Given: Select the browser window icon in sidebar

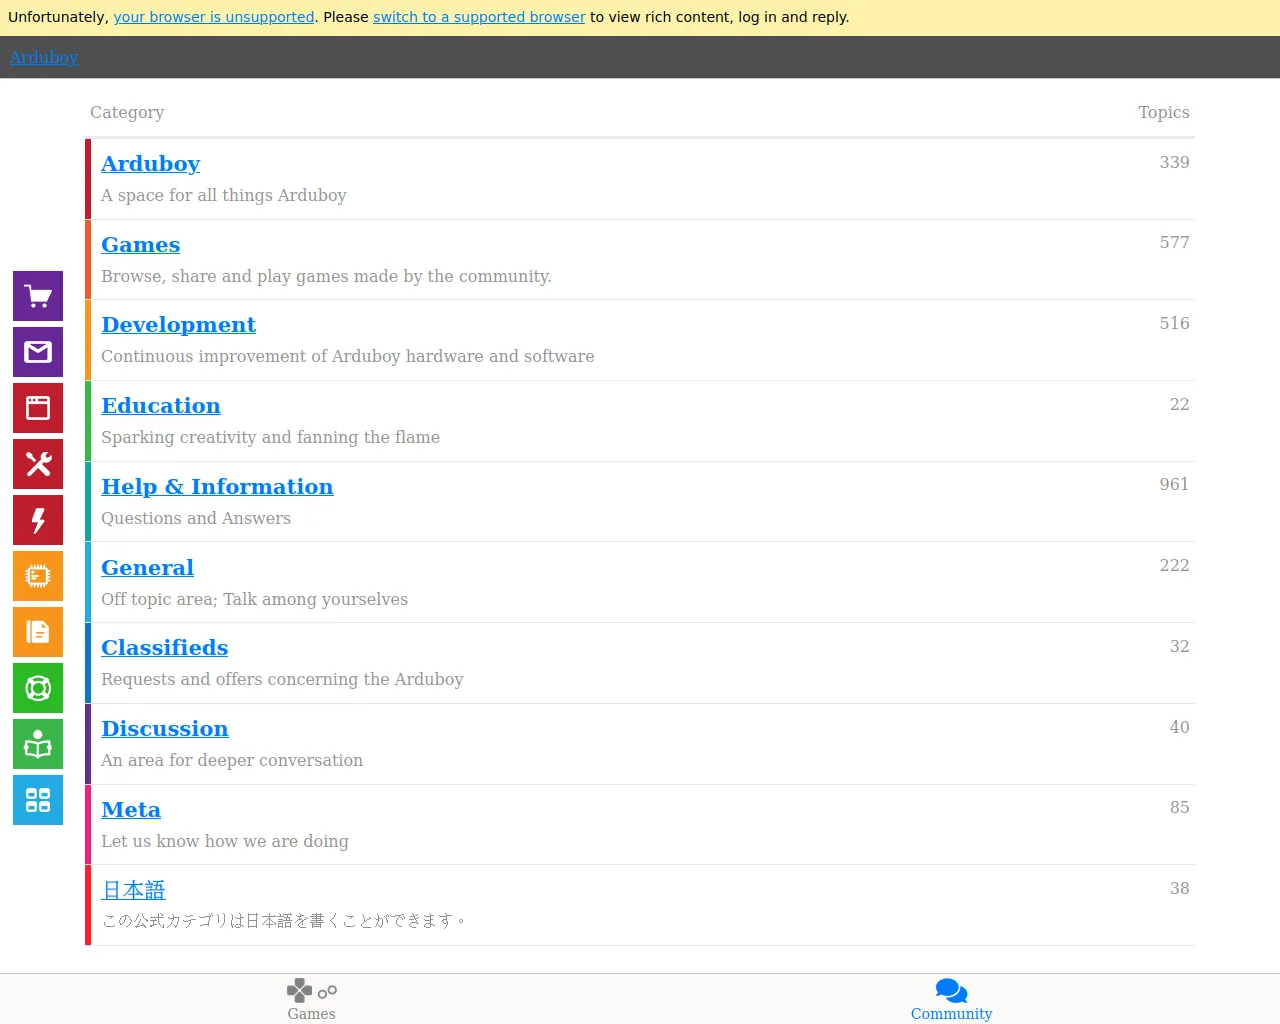Looking at the screenshot, I should [37, 408].
